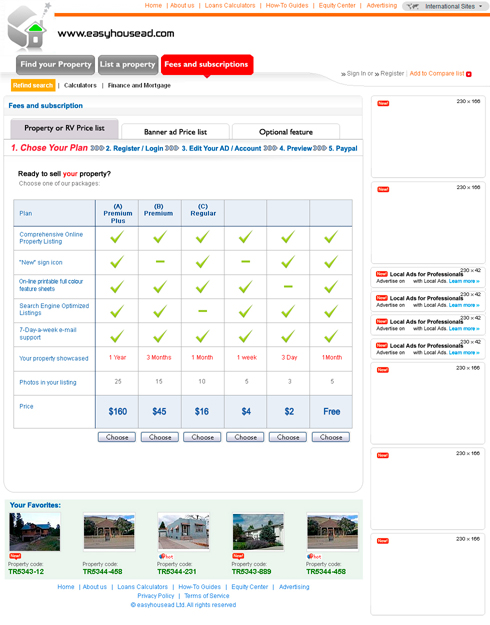This screenshot has height=625, width=490.
Task: Click the Search Engine Optimized Listings row label
Action: [54, 309]
